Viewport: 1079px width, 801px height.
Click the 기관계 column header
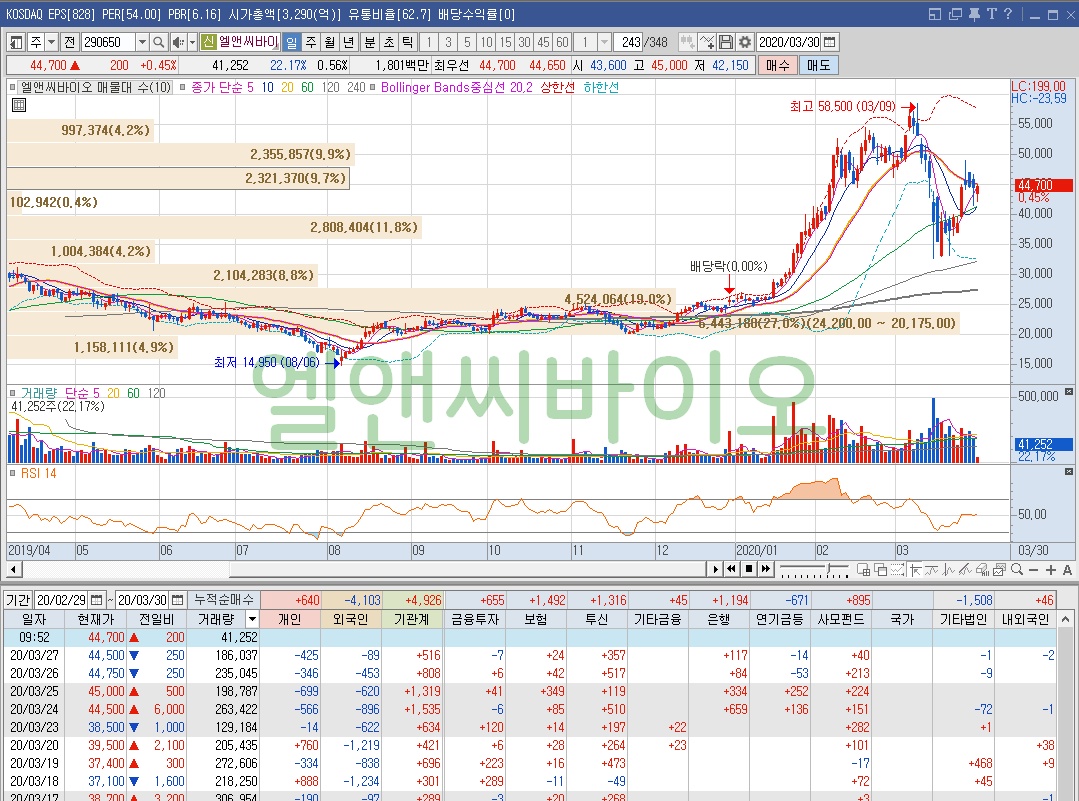point(412,619)
